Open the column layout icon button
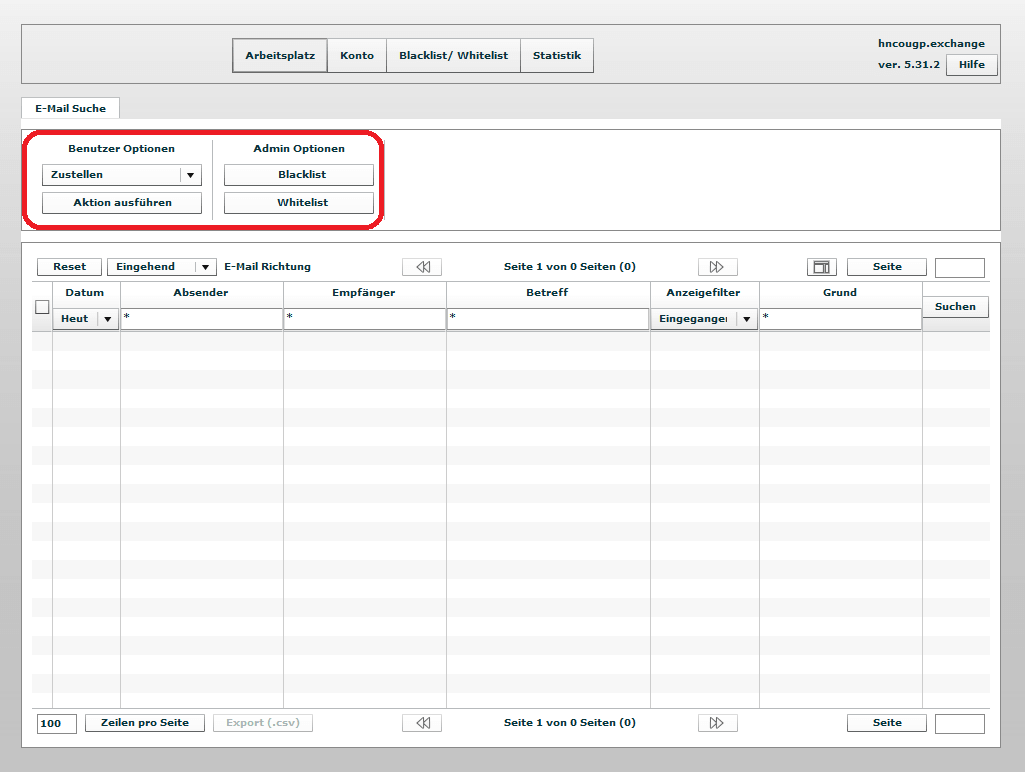The image size is (1025, 772). click(822, 267)
